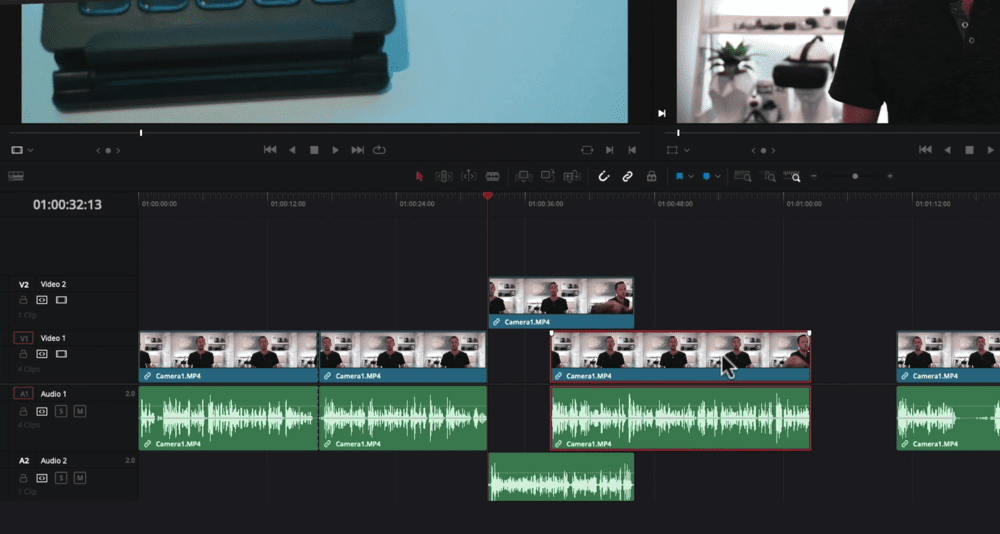Solo the Audio 2 track
1000x534 pixels.
[61, 478]
